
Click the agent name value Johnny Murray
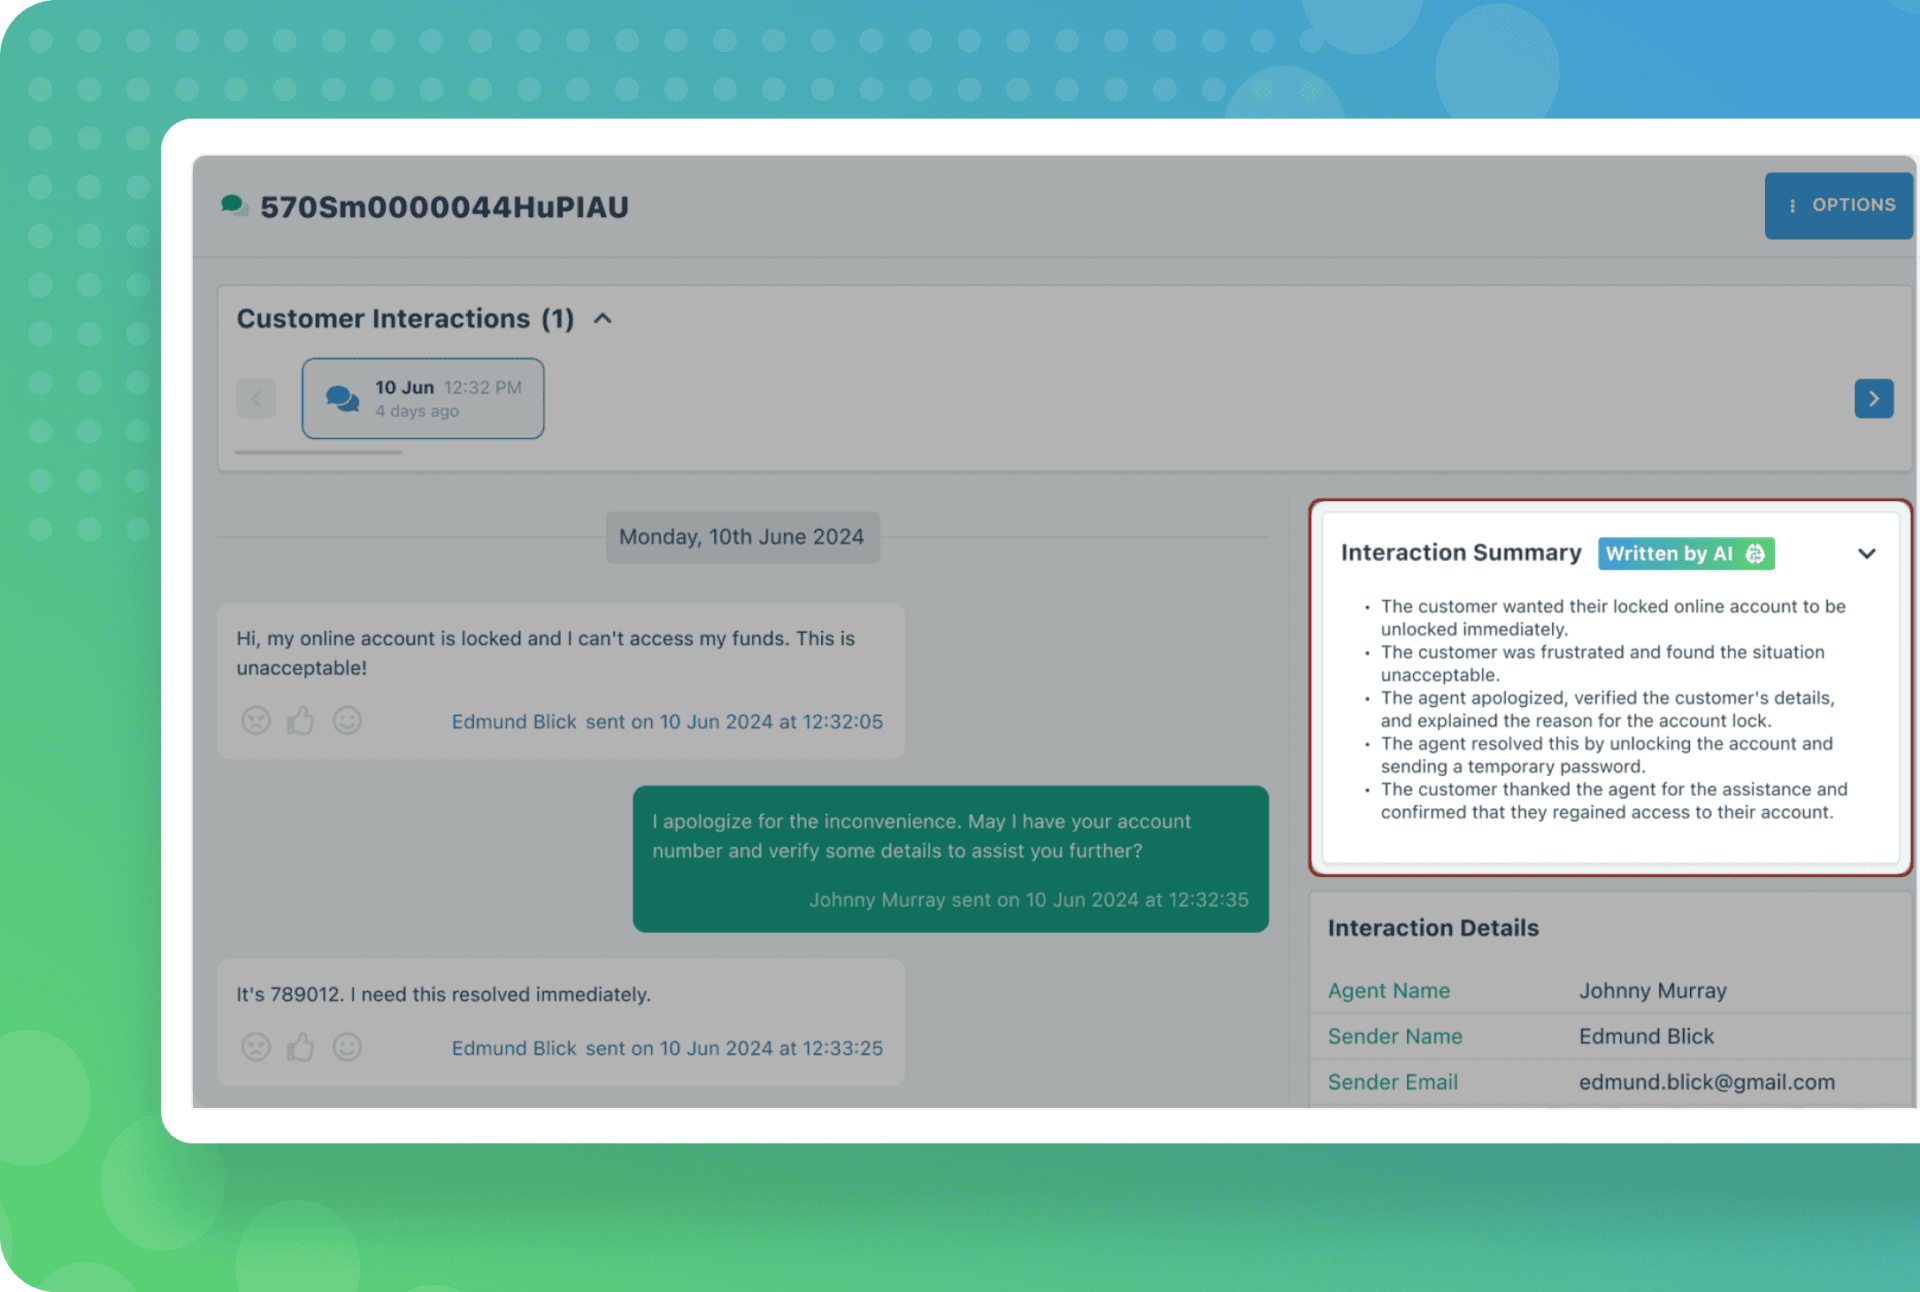coord(1653,991)
